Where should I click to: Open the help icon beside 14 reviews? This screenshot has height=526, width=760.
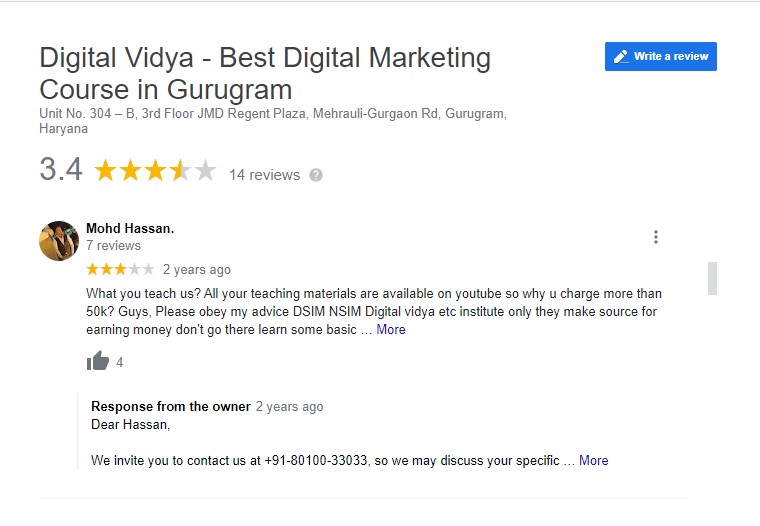pos(316,175)
